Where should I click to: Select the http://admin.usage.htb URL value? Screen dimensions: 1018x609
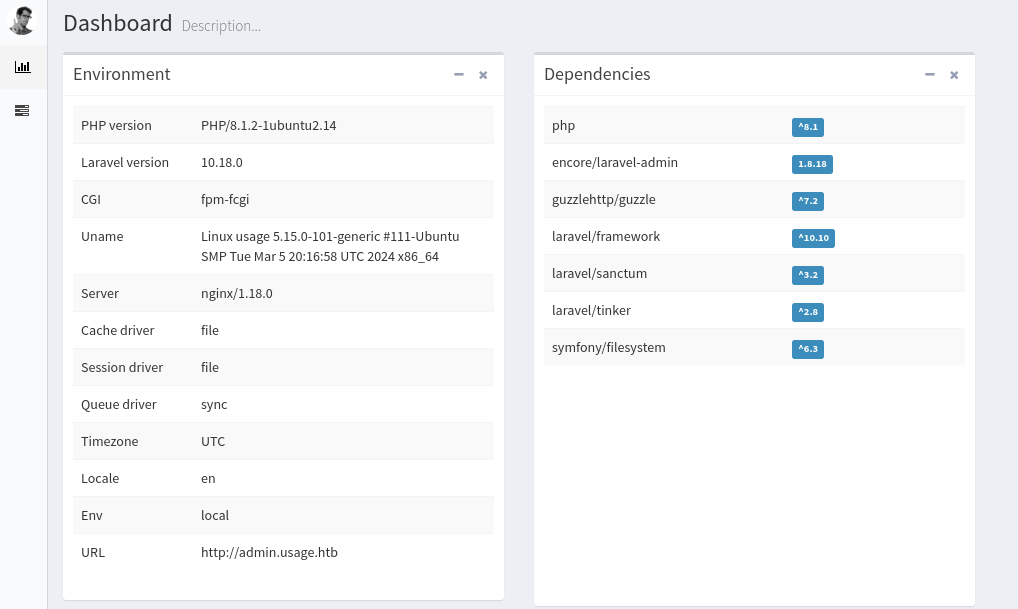click(269, 553)
